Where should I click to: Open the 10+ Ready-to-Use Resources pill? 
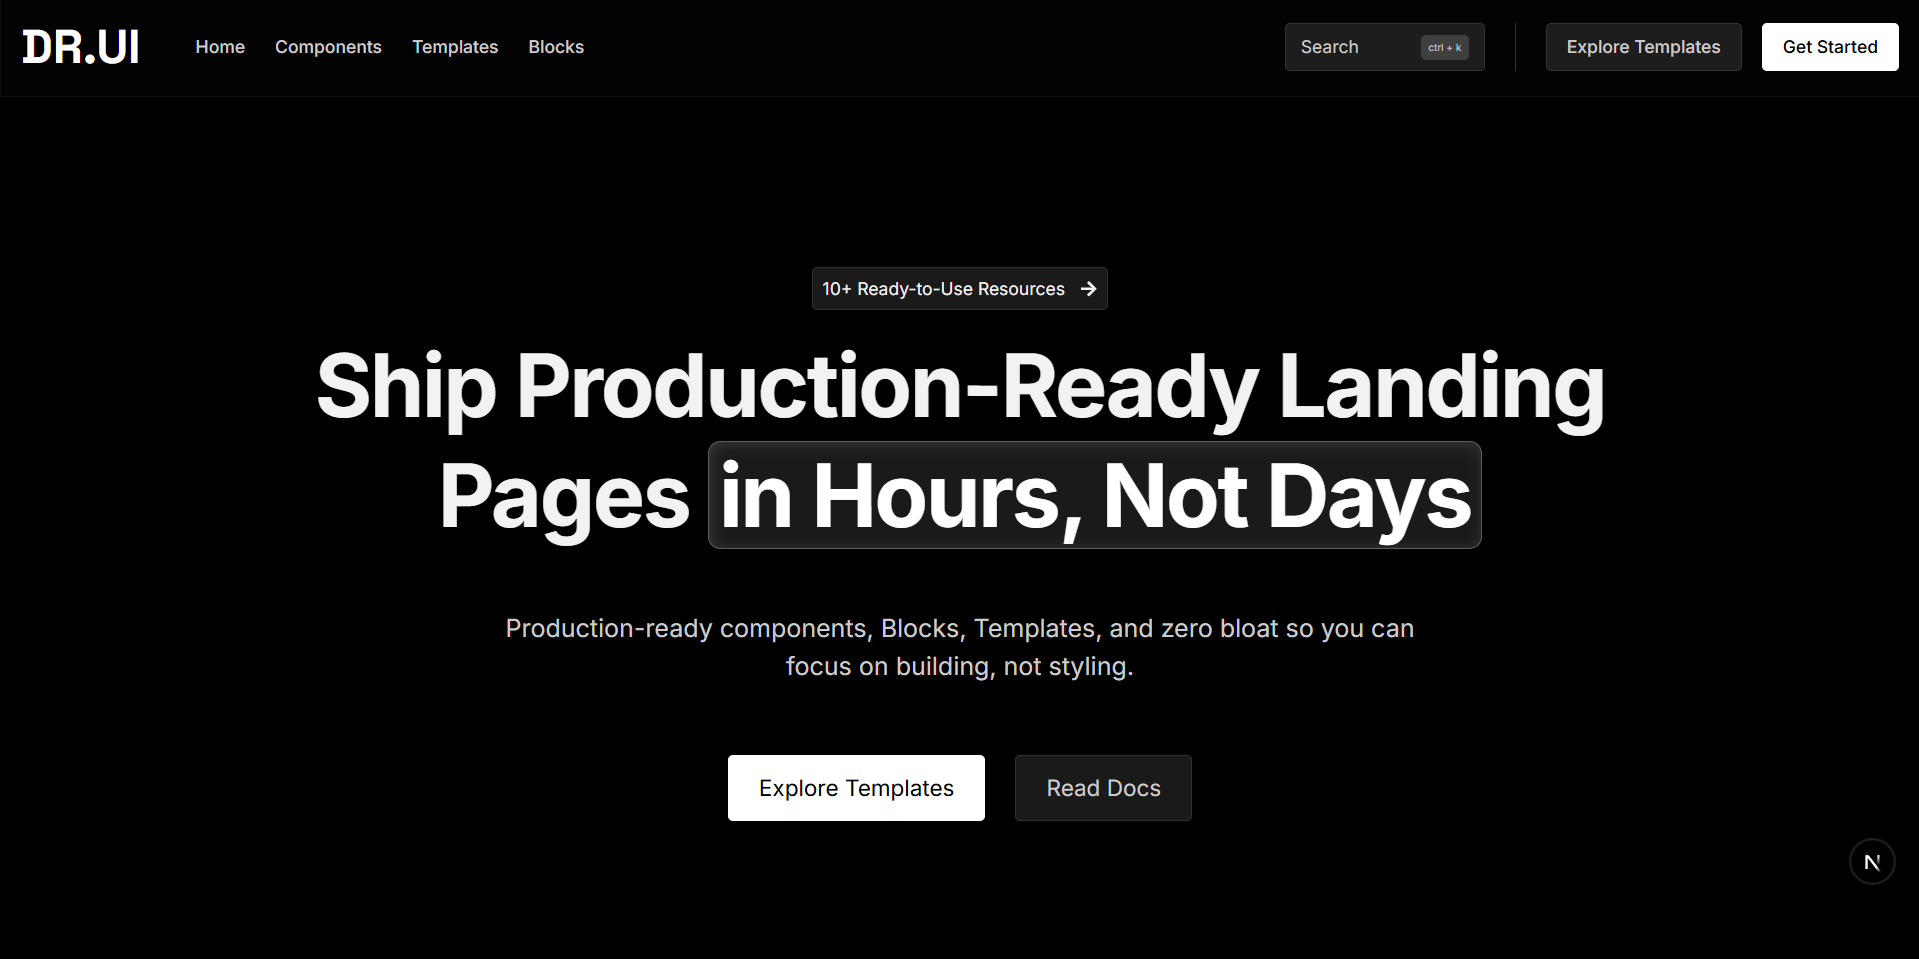coord(959,289)
